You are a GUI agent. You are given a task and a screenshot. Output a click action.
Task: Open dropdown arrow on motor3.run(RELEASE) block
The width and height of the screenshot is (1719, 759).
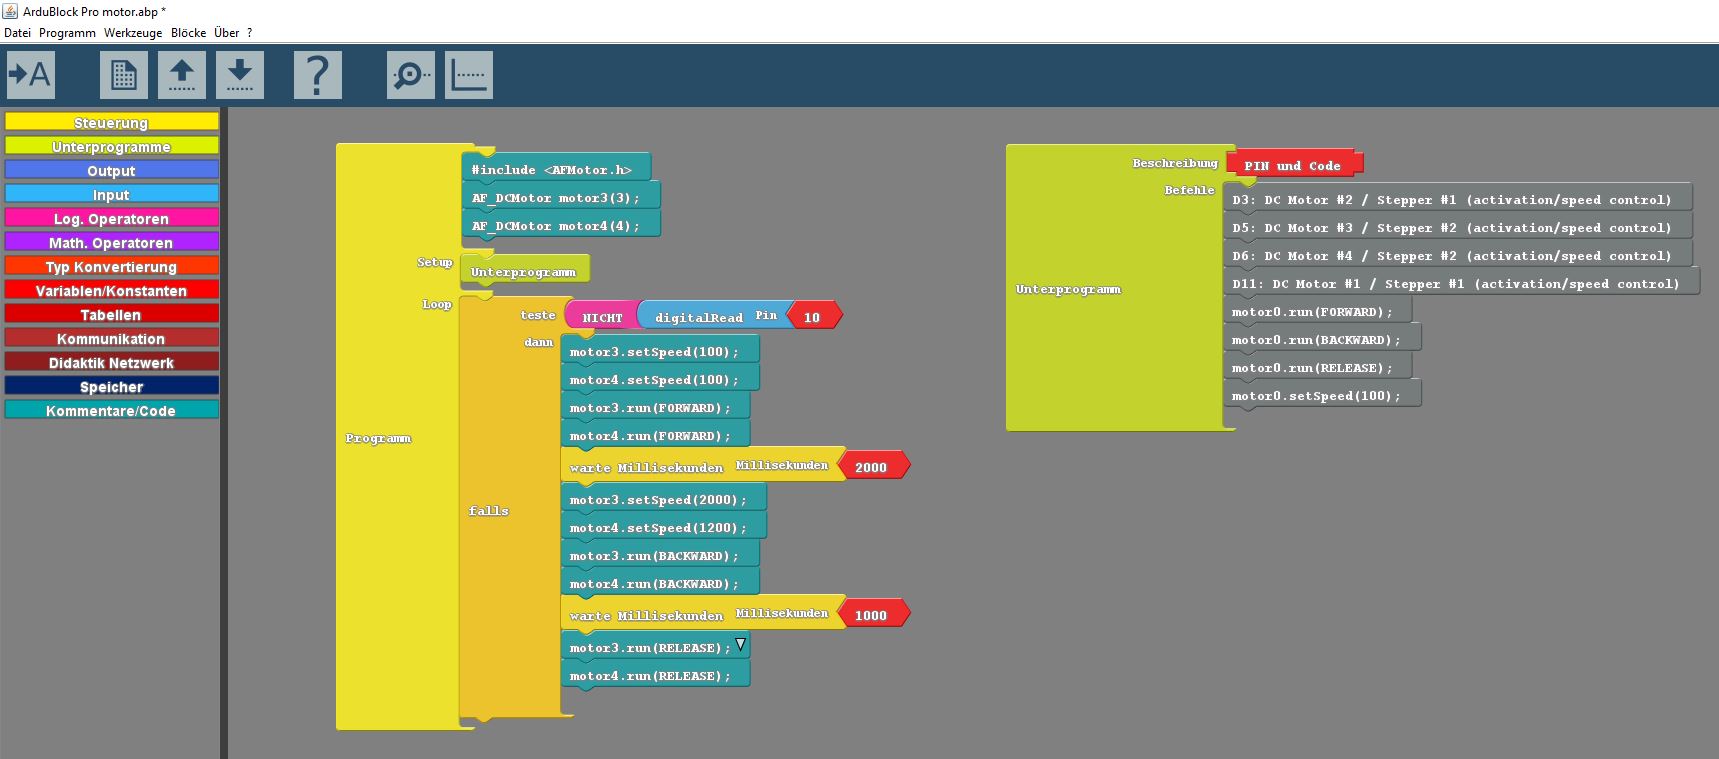point(740,645)
